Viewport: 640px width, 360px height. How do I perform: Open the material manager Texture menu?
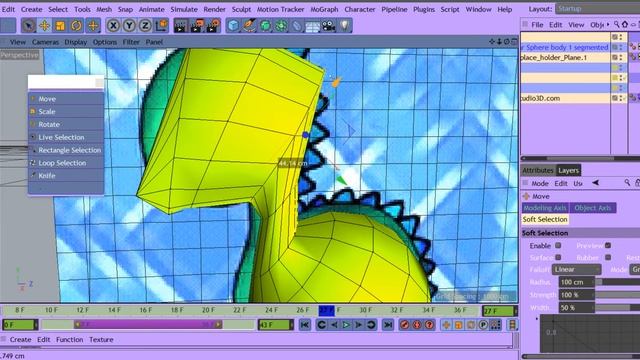(x=101, y=340)
